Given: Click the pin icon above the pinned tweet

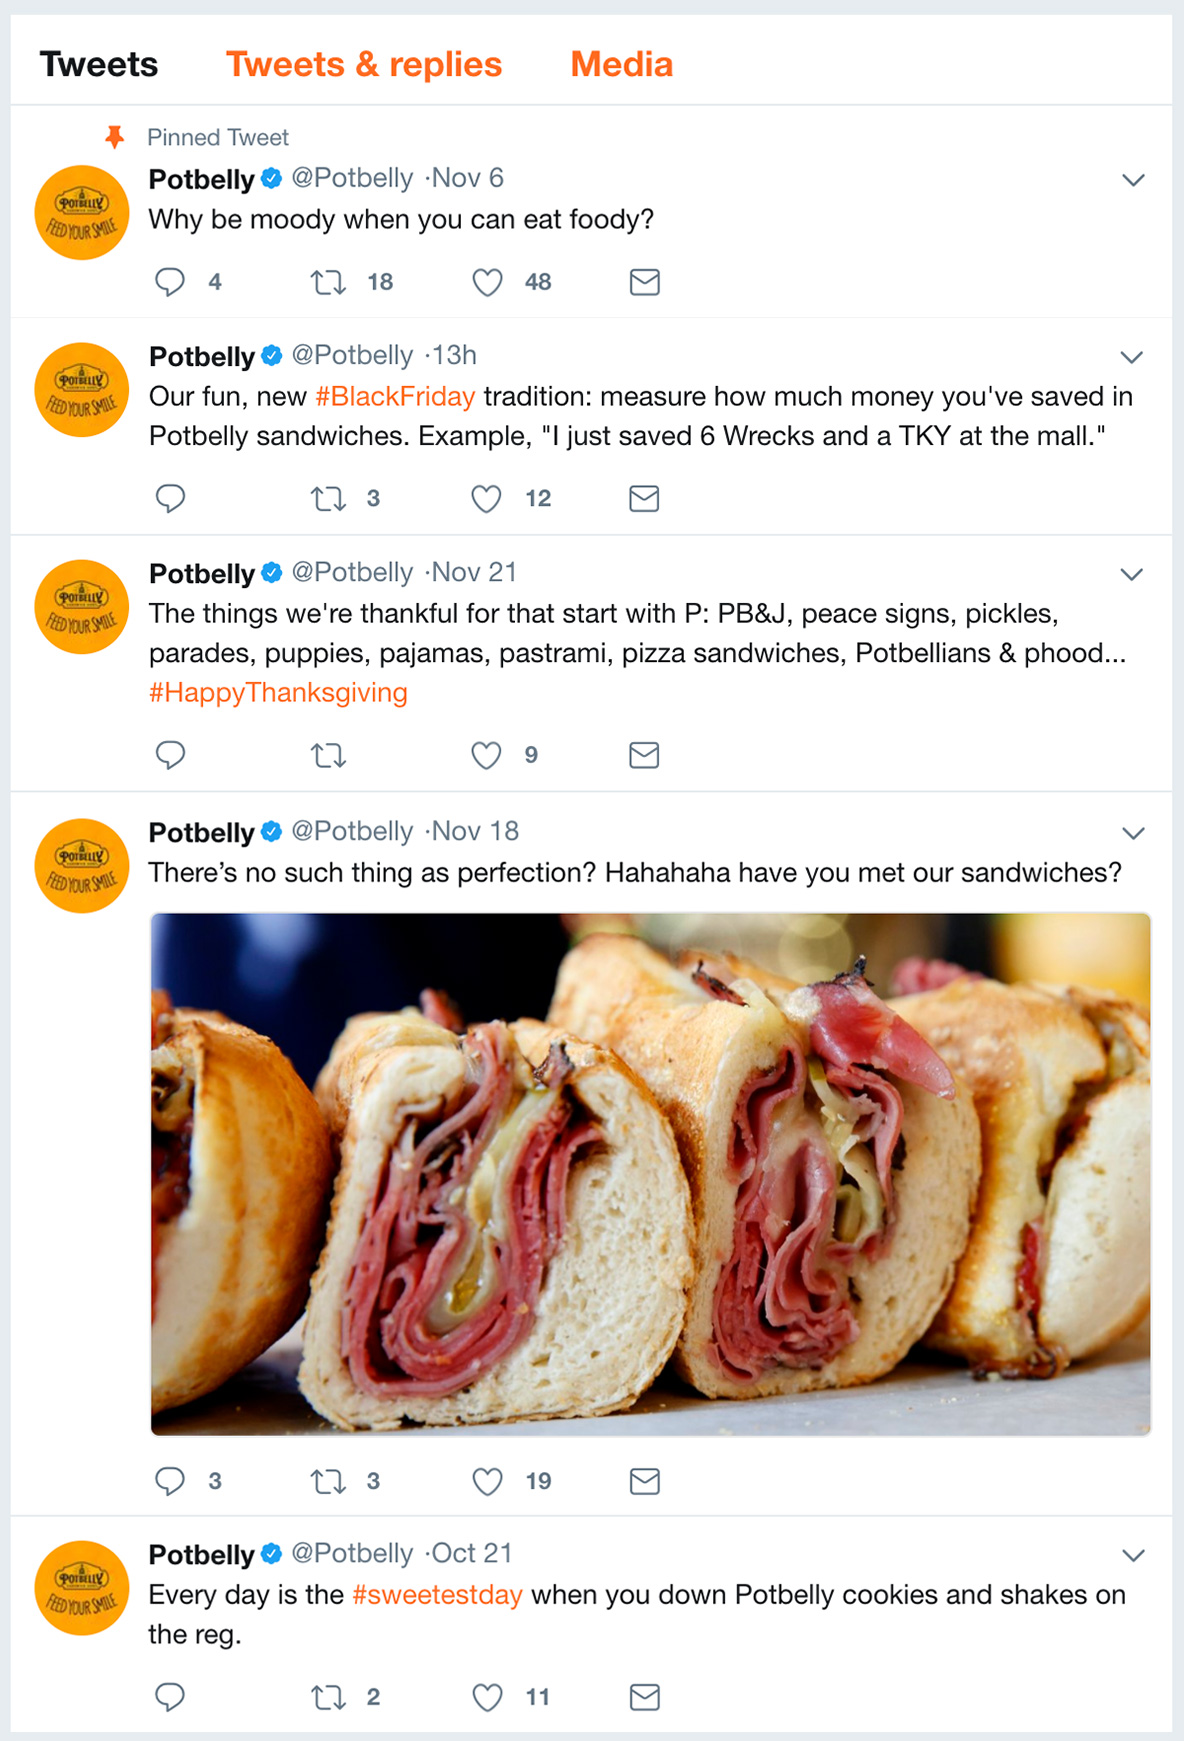Looking at the screenshot, I should (x=114, y=137).
